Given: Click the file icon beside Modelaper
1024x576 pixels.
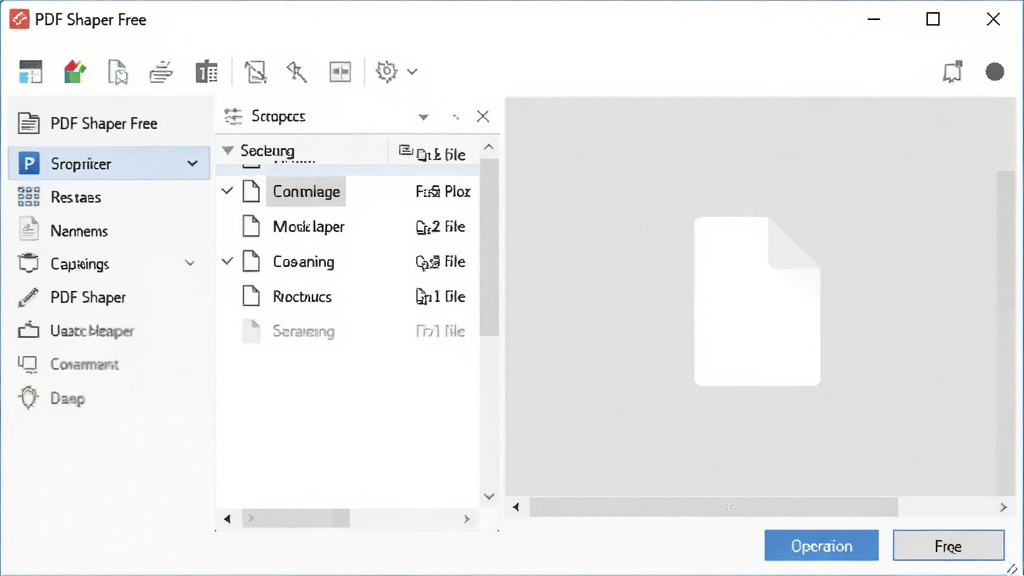Looking at the screenshot, I should tap(251, 226).
